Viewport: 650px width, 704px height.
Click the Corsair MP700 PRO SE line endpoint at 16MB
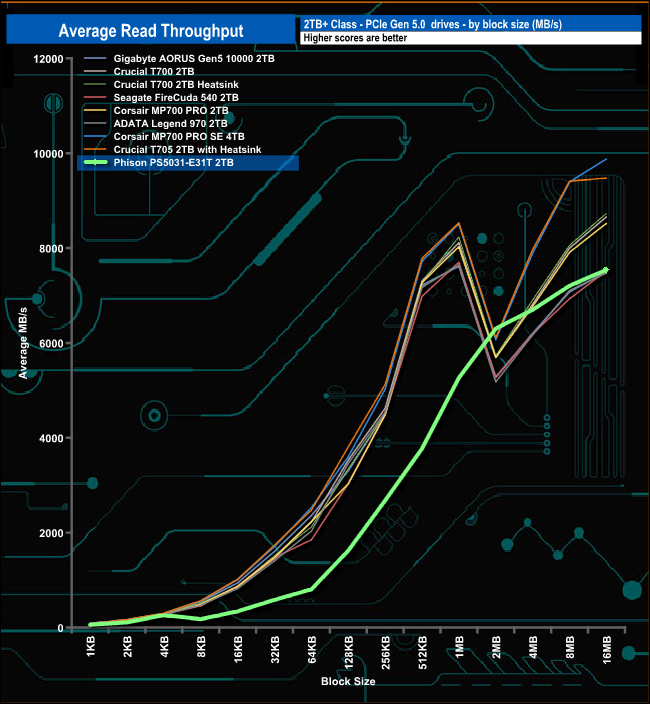coord(606,159)
